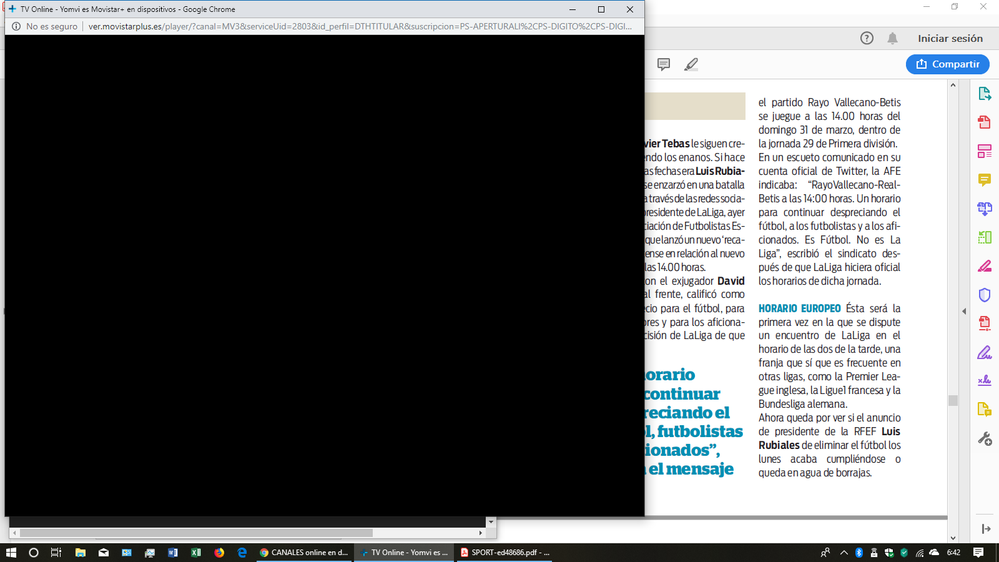Click the horizontal scrollbar thumb below the player

pos(196,533)
